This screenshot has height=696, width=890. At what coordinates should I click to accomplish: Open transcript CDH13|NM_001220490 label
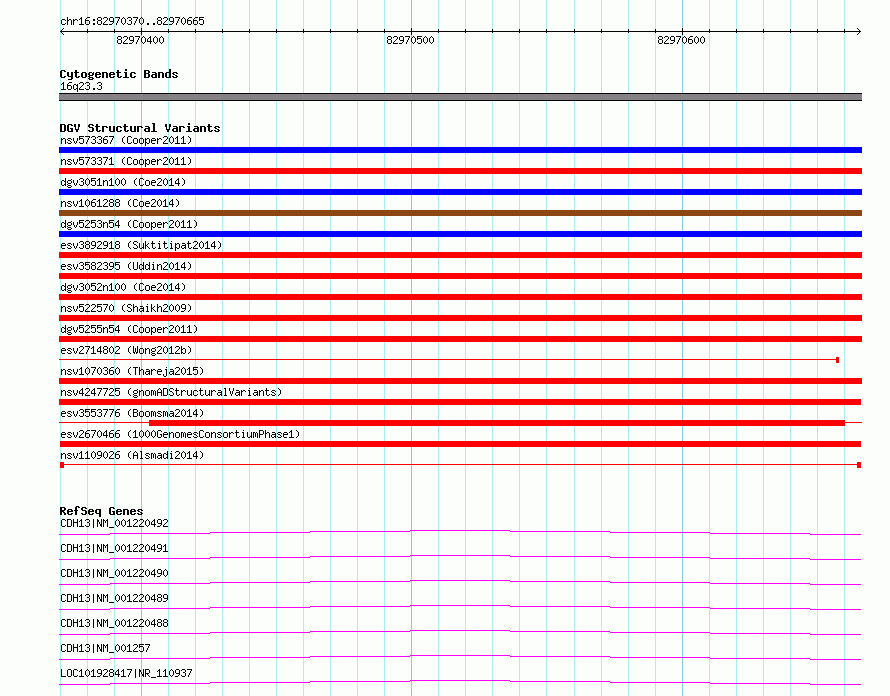pyautogui.click(x=114, y=573)
